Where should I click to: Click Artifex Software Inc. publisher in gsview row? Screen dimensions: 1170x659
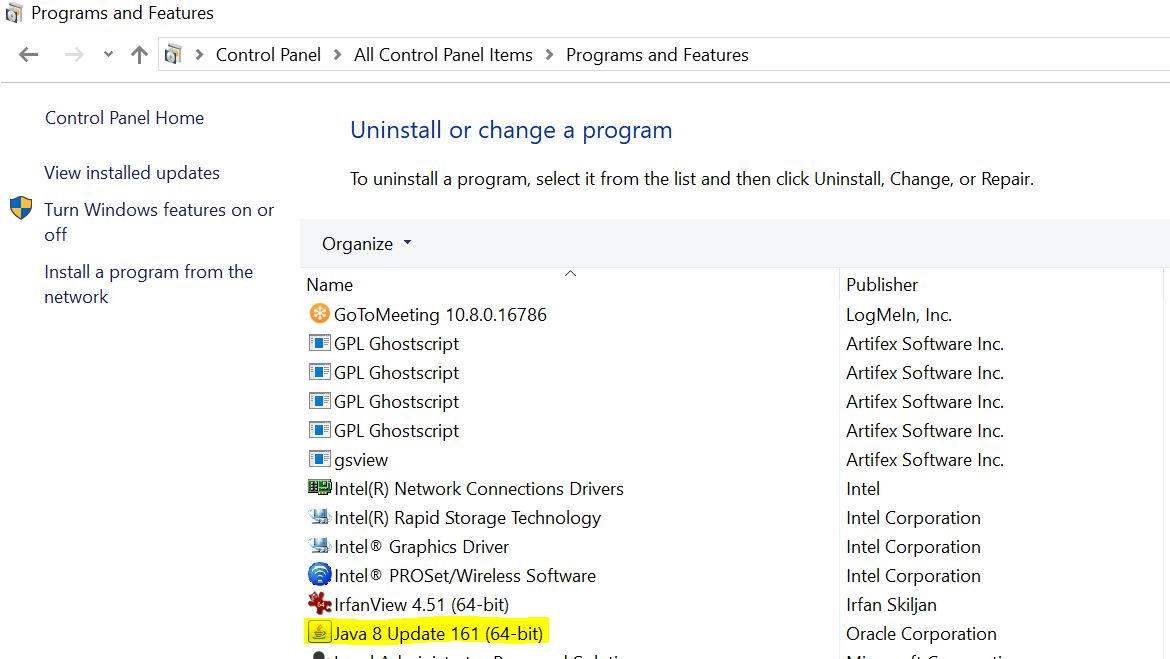point(925,460)
